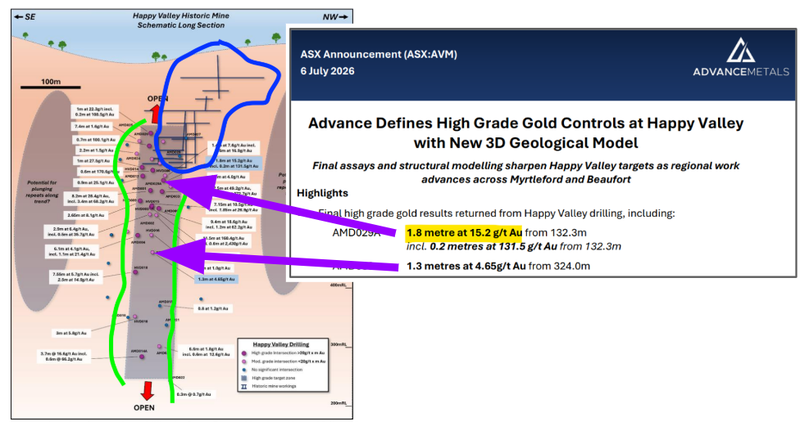Click the red upward OPEN arrow
Screen dimensions: 800x422
tap(156, 113)
